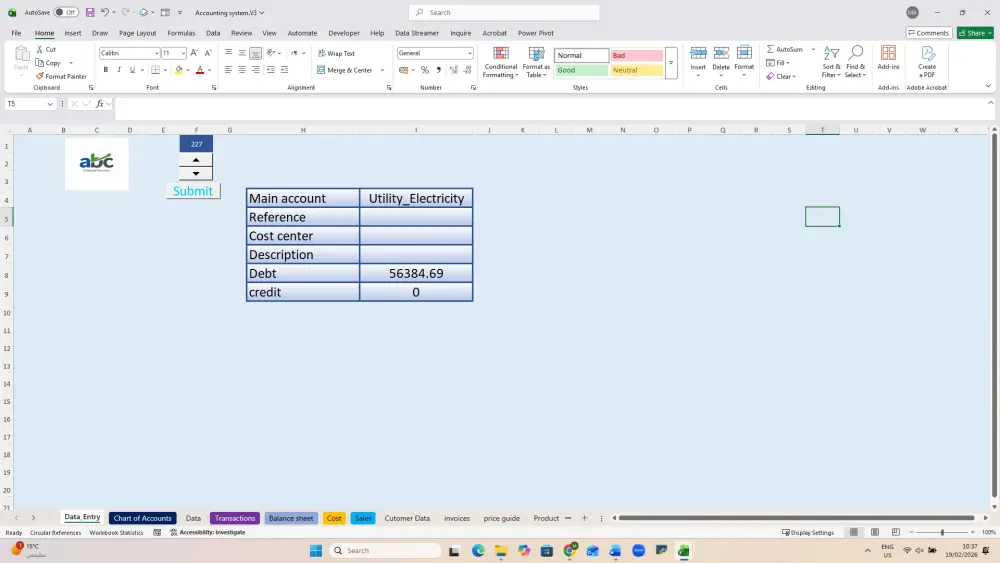Image resolution: width=1000 pixels, height=563 pixels.
Task: Click the Insert cells icon
Action: (x=698, y=54)
